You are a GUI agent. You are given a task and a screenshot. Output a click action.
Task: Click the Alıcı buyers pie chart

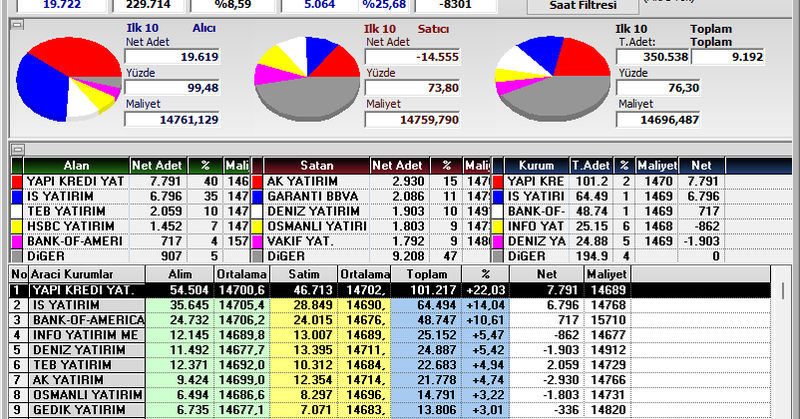69,79
